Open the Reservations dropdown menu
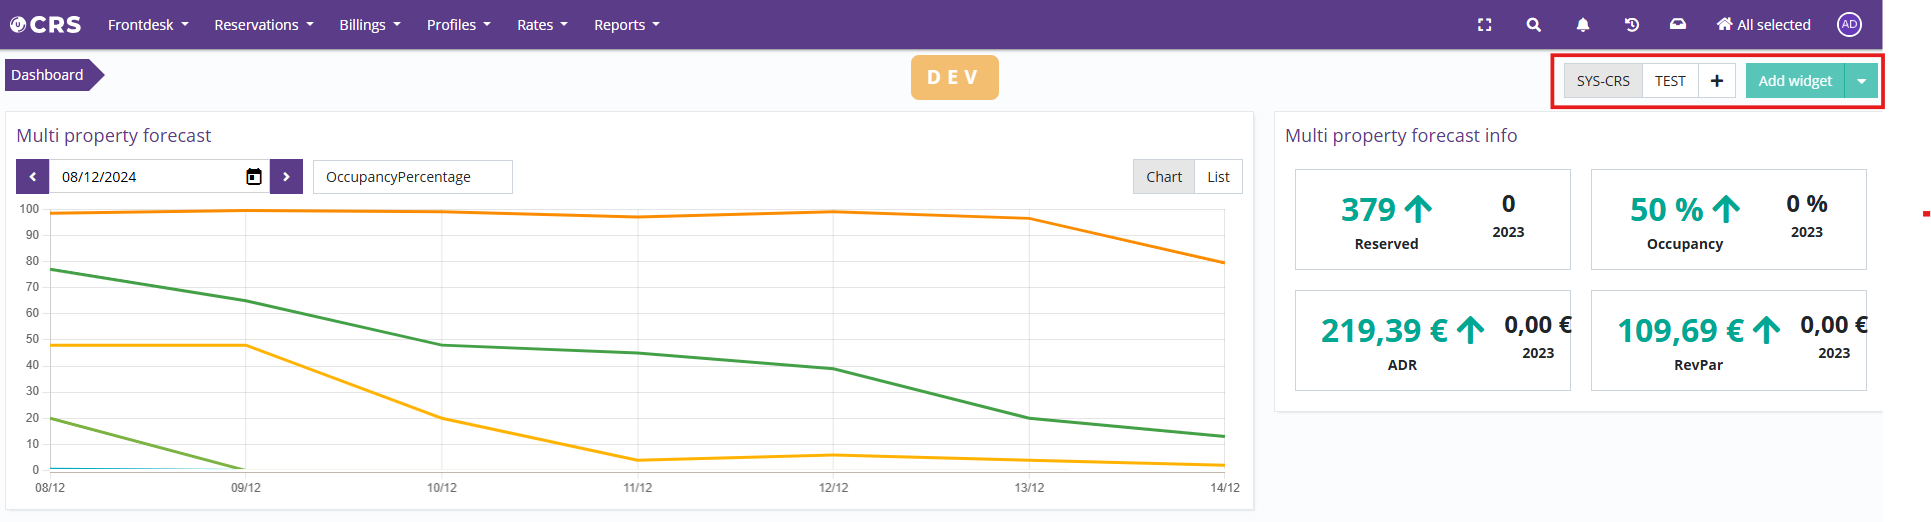Screen dimensions: 1931x522 pos(264,25)
